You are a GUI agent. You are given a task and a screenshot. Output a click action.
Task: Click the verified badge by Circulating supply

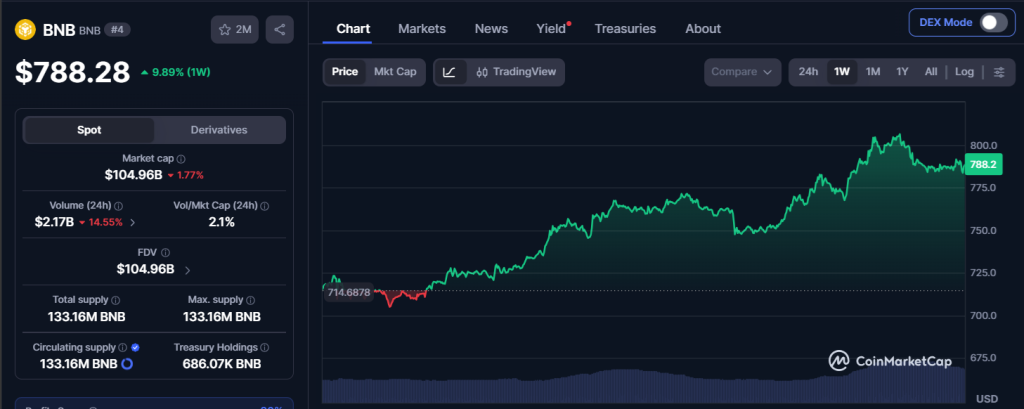pos(135,348)
